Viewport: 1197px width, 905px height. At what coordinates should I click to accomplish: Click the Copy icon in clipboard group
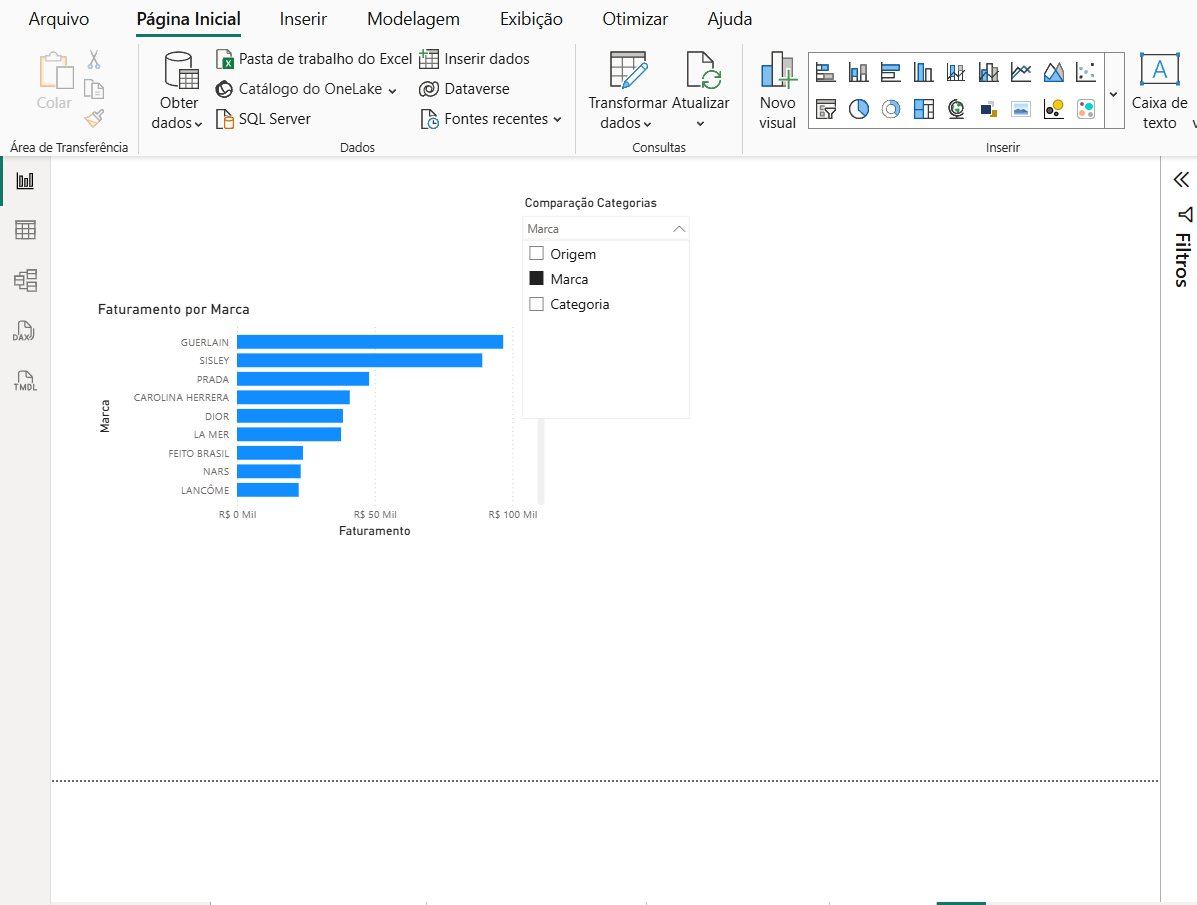94,89
